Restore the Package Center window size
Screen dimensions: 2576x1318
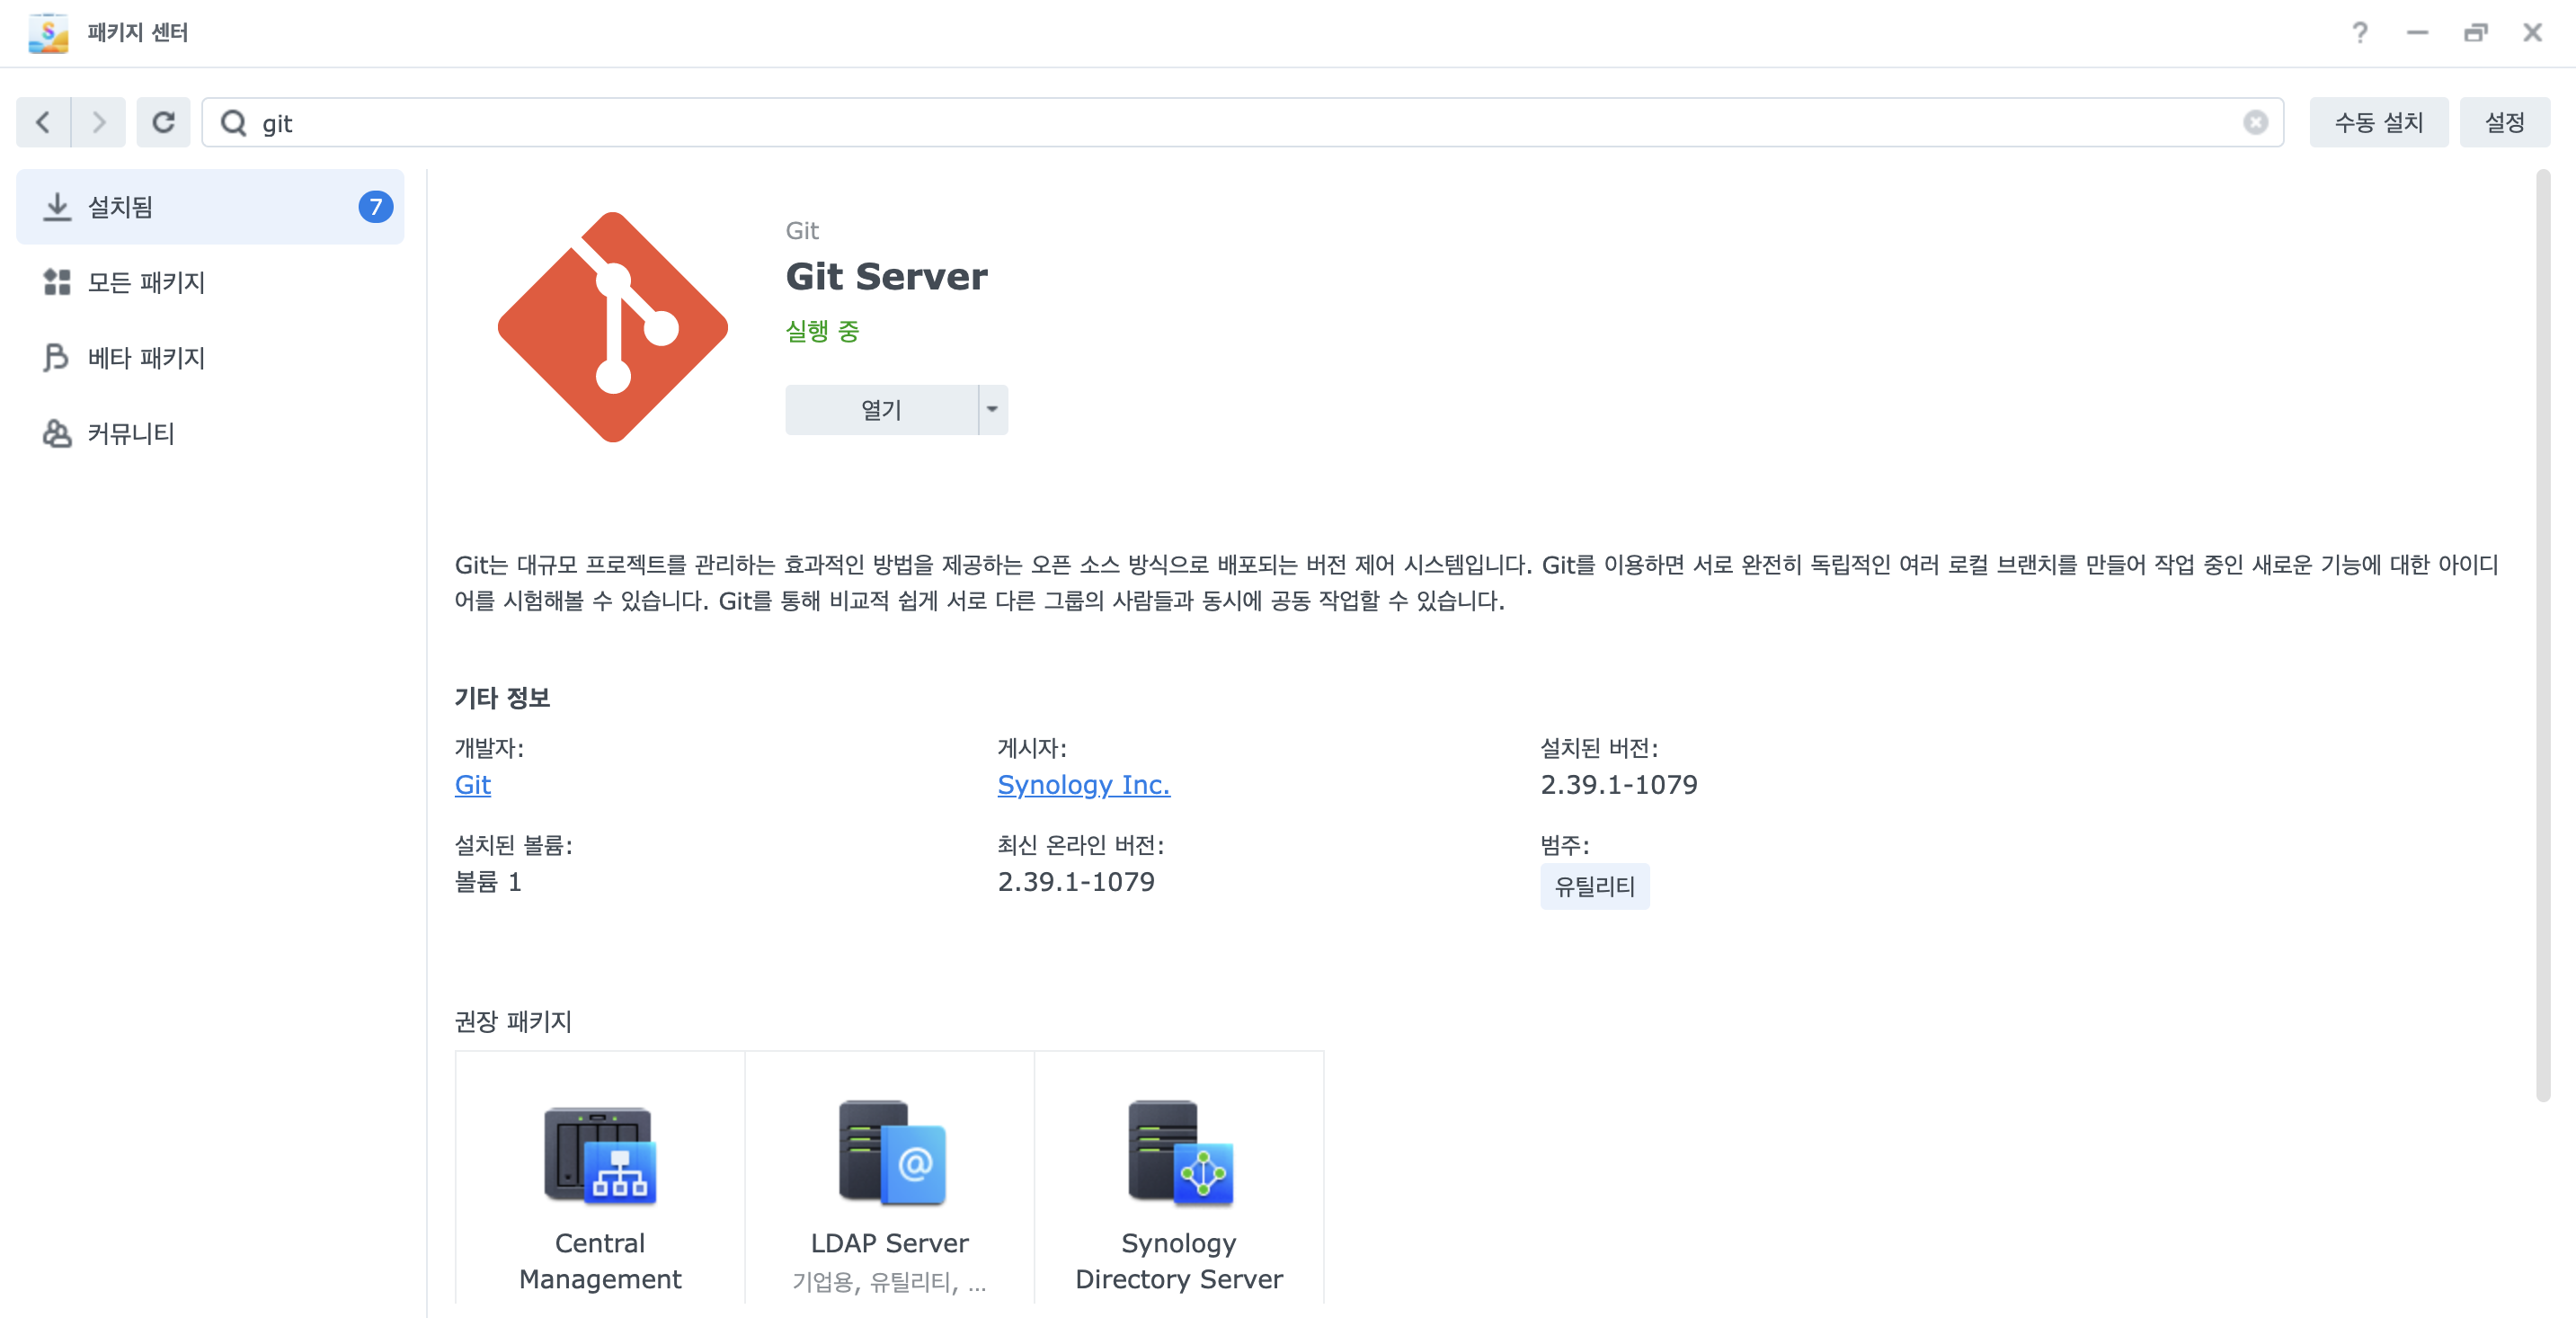[2475, 33]
